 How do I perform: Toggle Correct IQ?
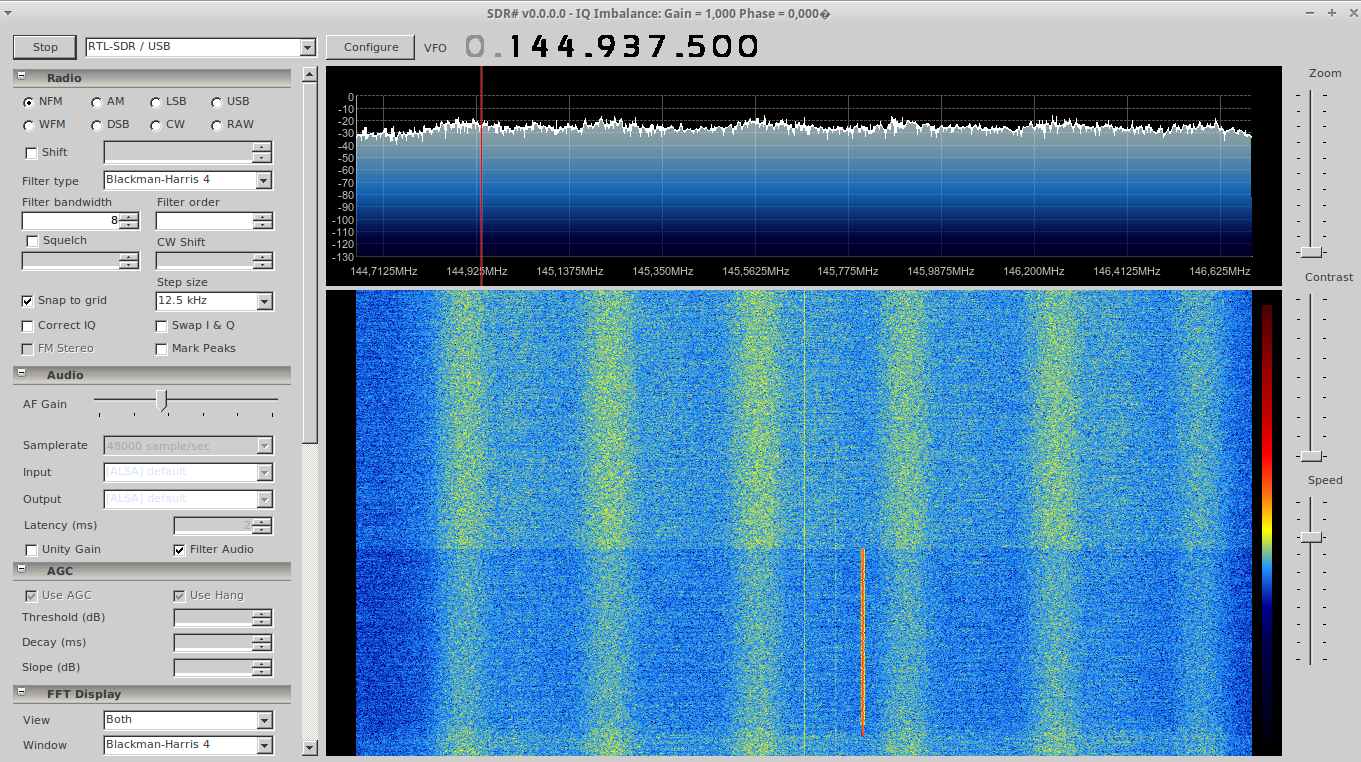point(27,325)
